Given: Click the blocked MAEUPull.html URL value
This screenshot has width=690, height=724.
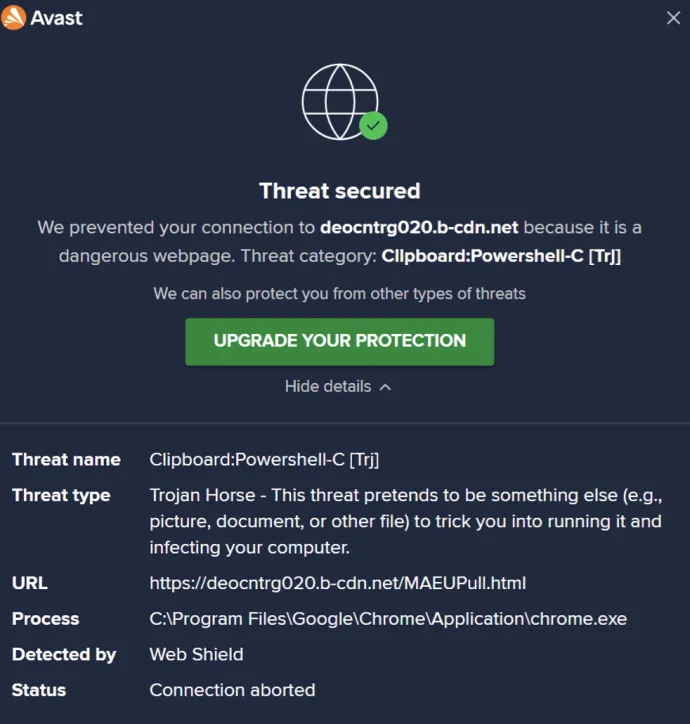Looking at the screenshot, I should tap(338, 583).
